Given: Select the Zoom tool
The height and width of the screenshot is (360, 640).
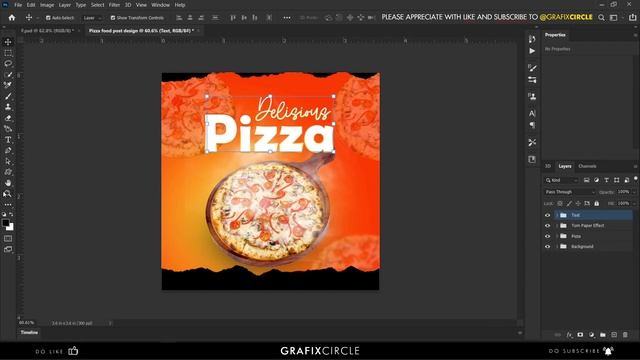Looking at the screenshot, I should (x=8, y=193).
